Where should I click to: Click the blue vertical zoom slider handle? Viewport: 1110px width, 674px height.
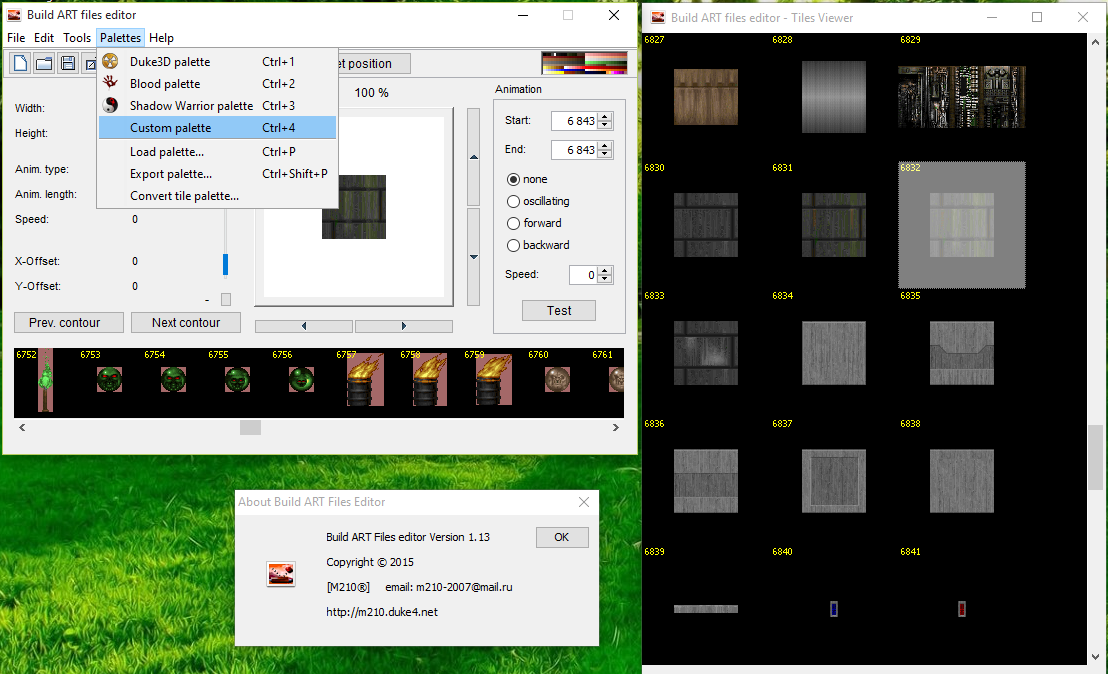pos(226,264)
